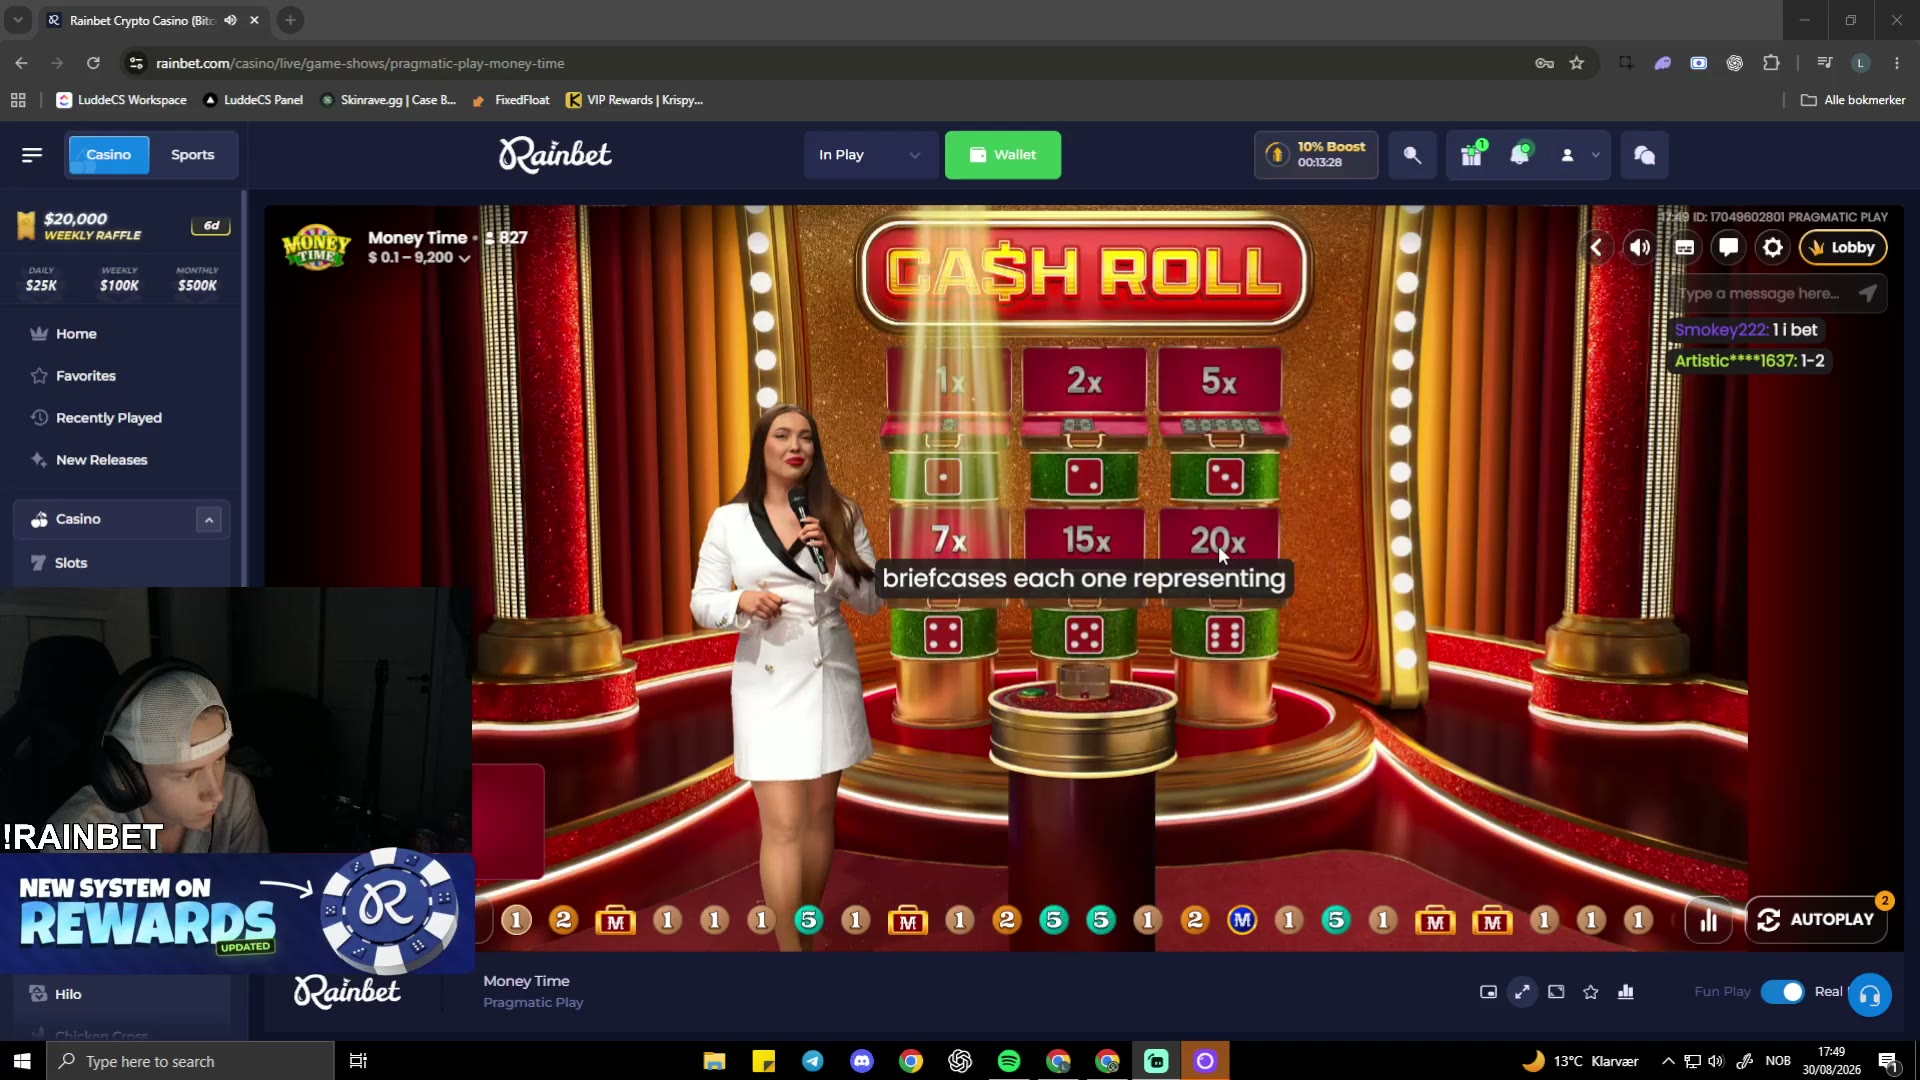Open File Explorer from the taskbar
This screenshot has width=1920, height=1080.
point(714,1061)
